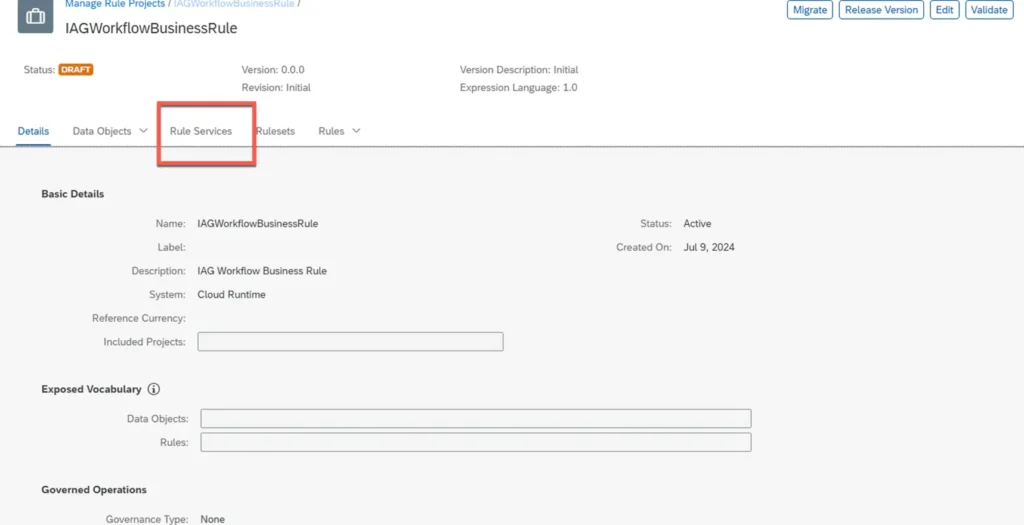This screenshot has width=1024, height=525.
Task: Click the Edit button
Action: (943, 10)
